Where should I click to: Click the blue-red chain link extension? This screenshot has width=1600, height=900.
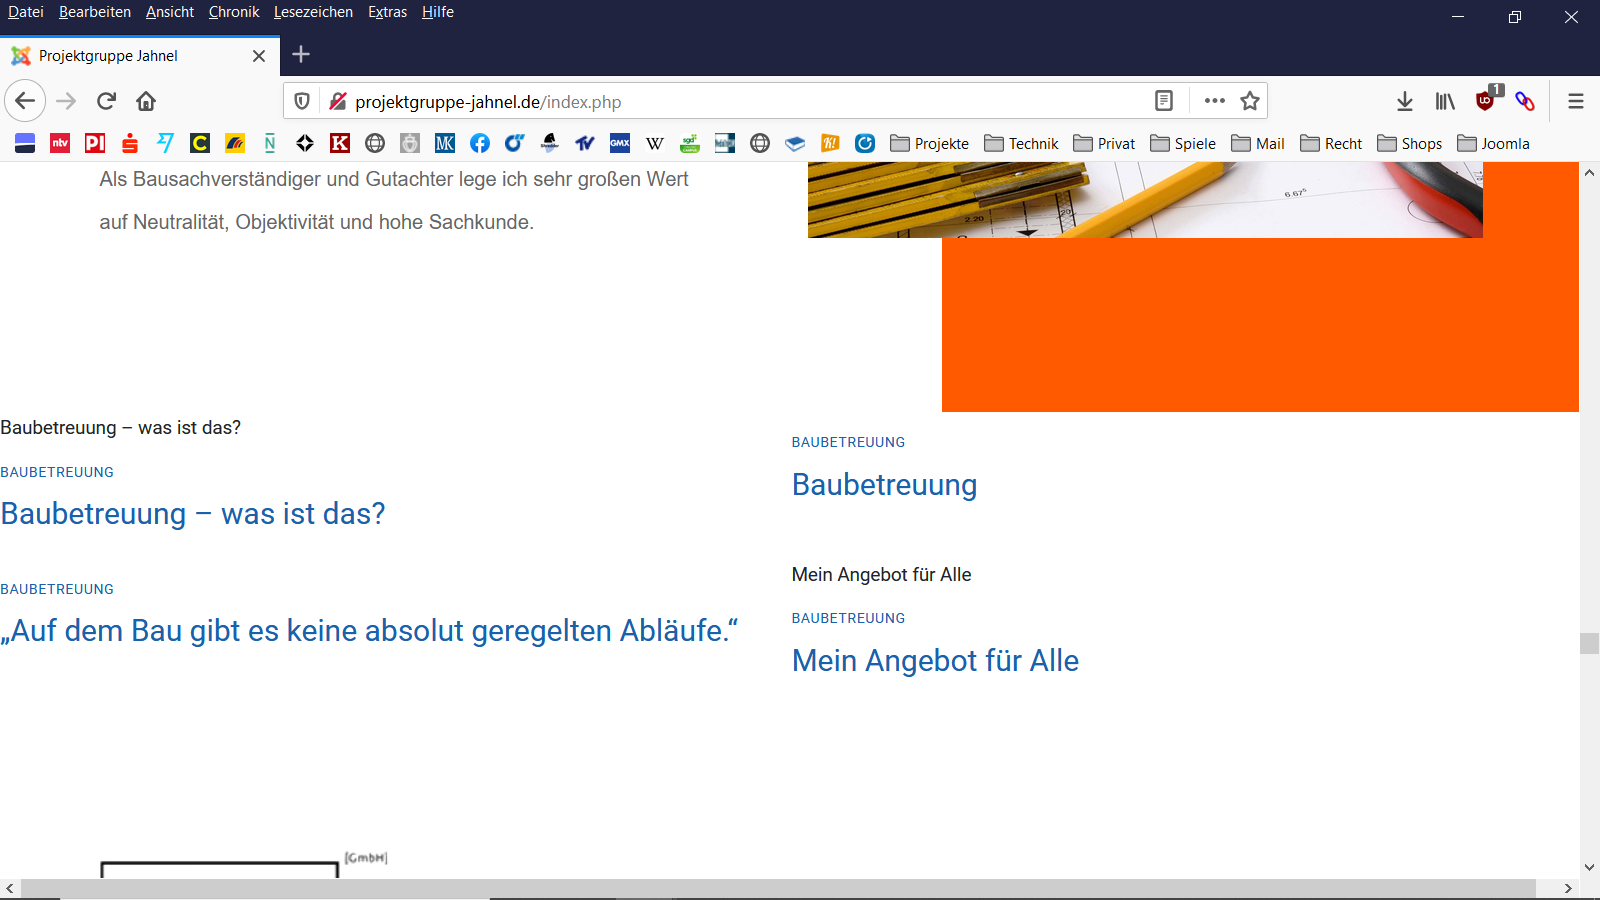pyautogui.click(x=1525, y=101)
